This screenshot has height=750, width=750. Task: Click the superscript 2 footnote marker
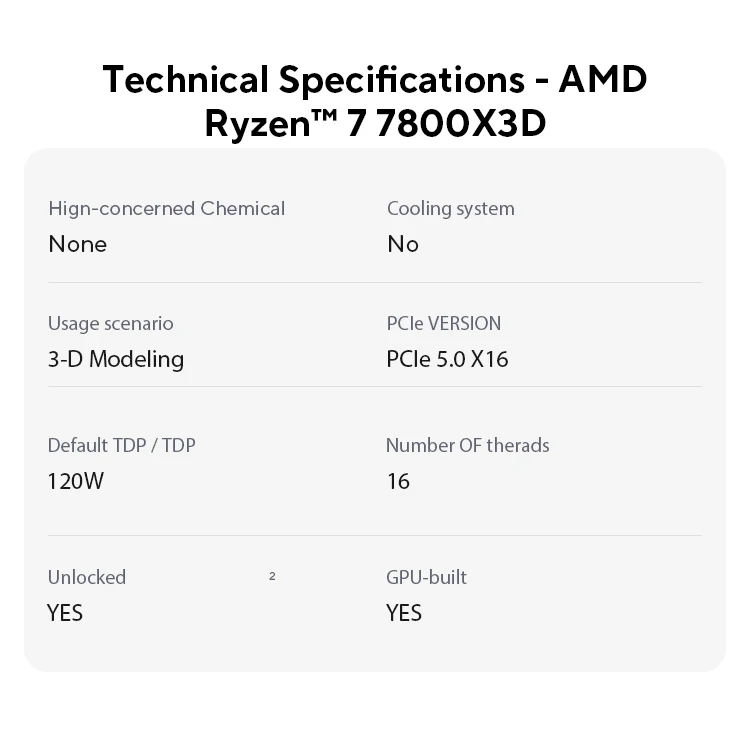click(x=272, y=576)
